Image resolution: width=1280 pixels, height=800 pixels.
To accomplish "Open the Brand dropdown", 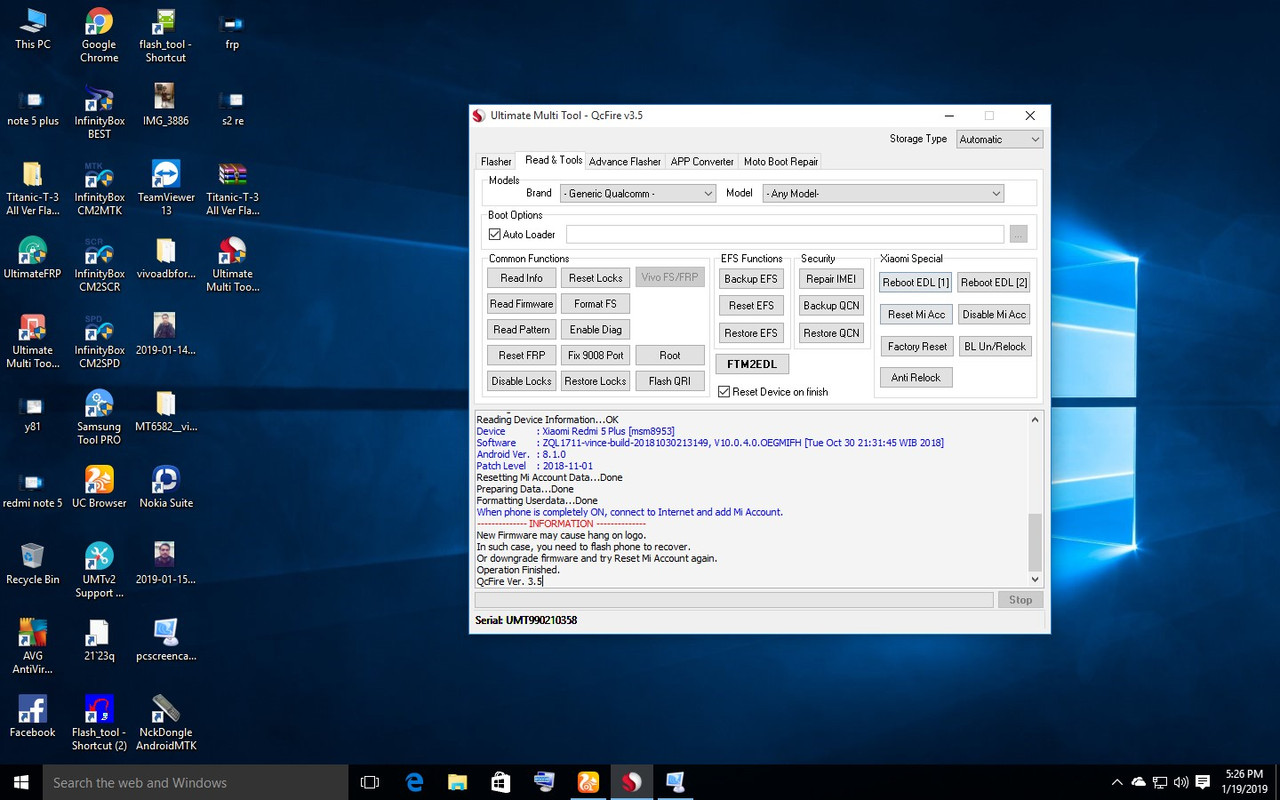I will 637,193.
